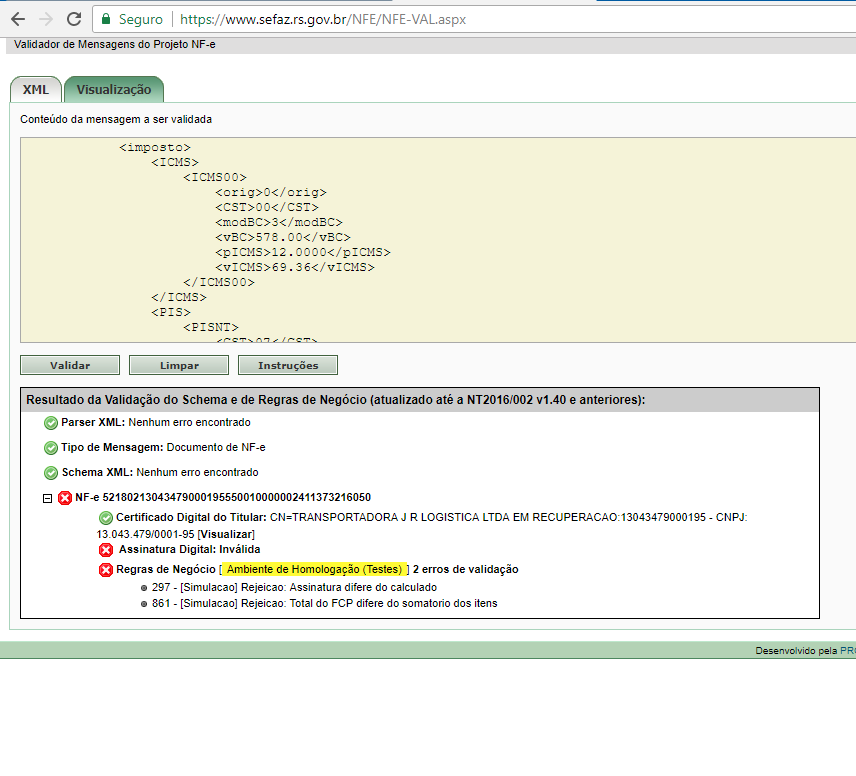856x776 pixels.
Task: Click the sefaz.rs.gov.br URL in the address bar
Action: coord(323,20)
